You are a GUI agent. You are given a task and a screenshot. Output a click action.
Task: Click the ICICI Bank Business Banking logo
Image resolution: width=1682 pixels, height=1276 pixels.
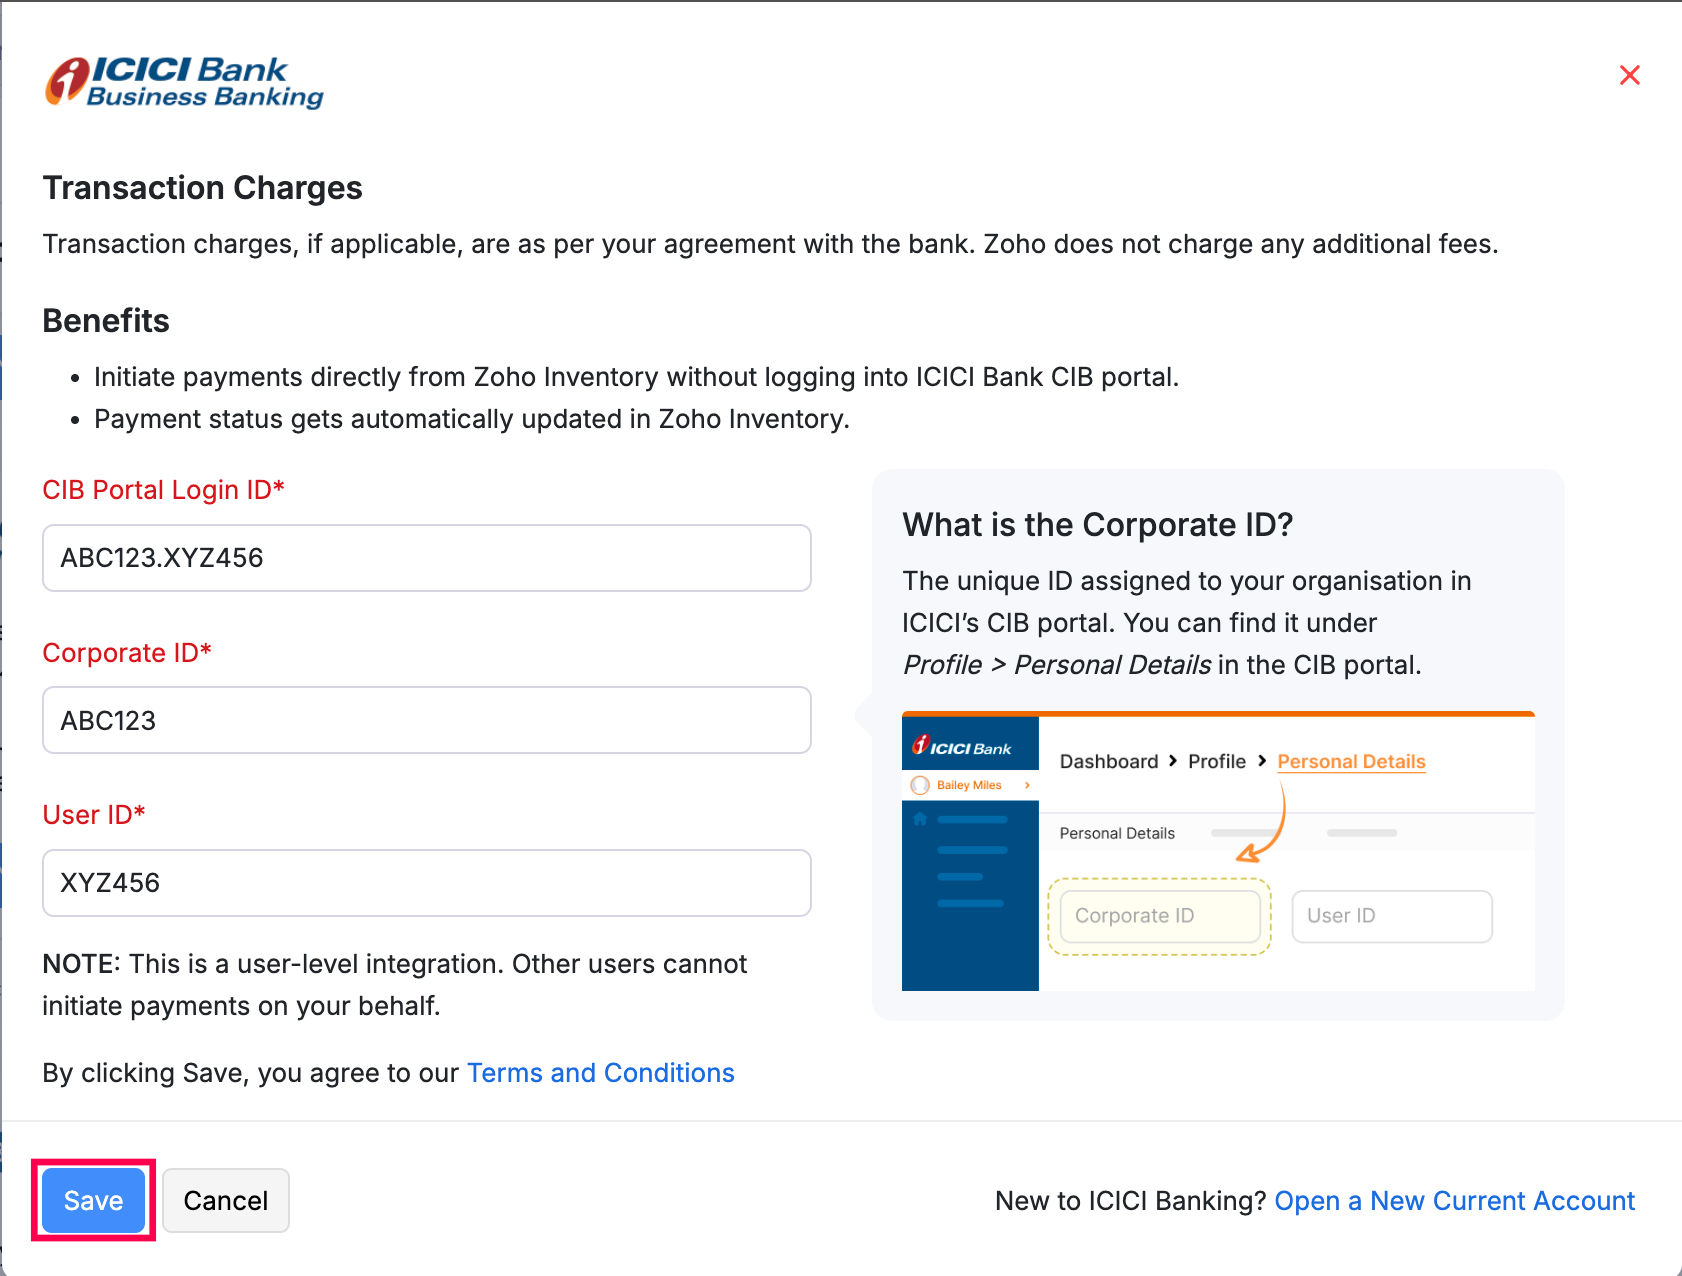pos(184,82)
